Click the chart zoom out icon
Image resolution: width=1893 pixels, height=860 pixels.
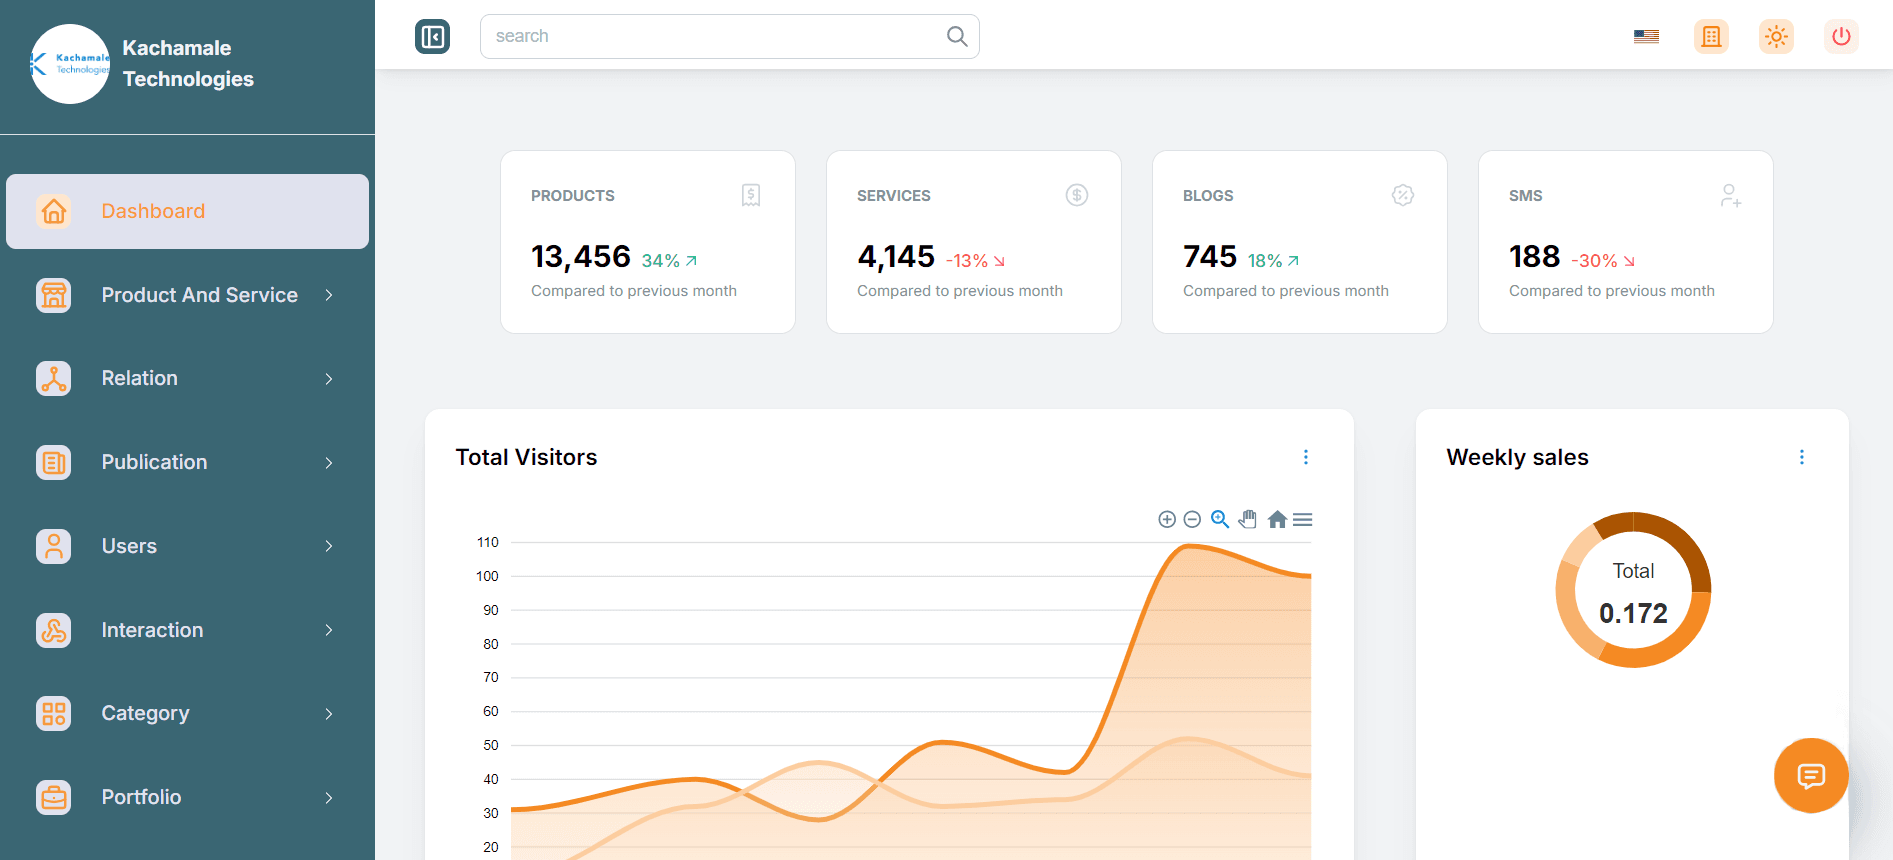point(1192,519)
